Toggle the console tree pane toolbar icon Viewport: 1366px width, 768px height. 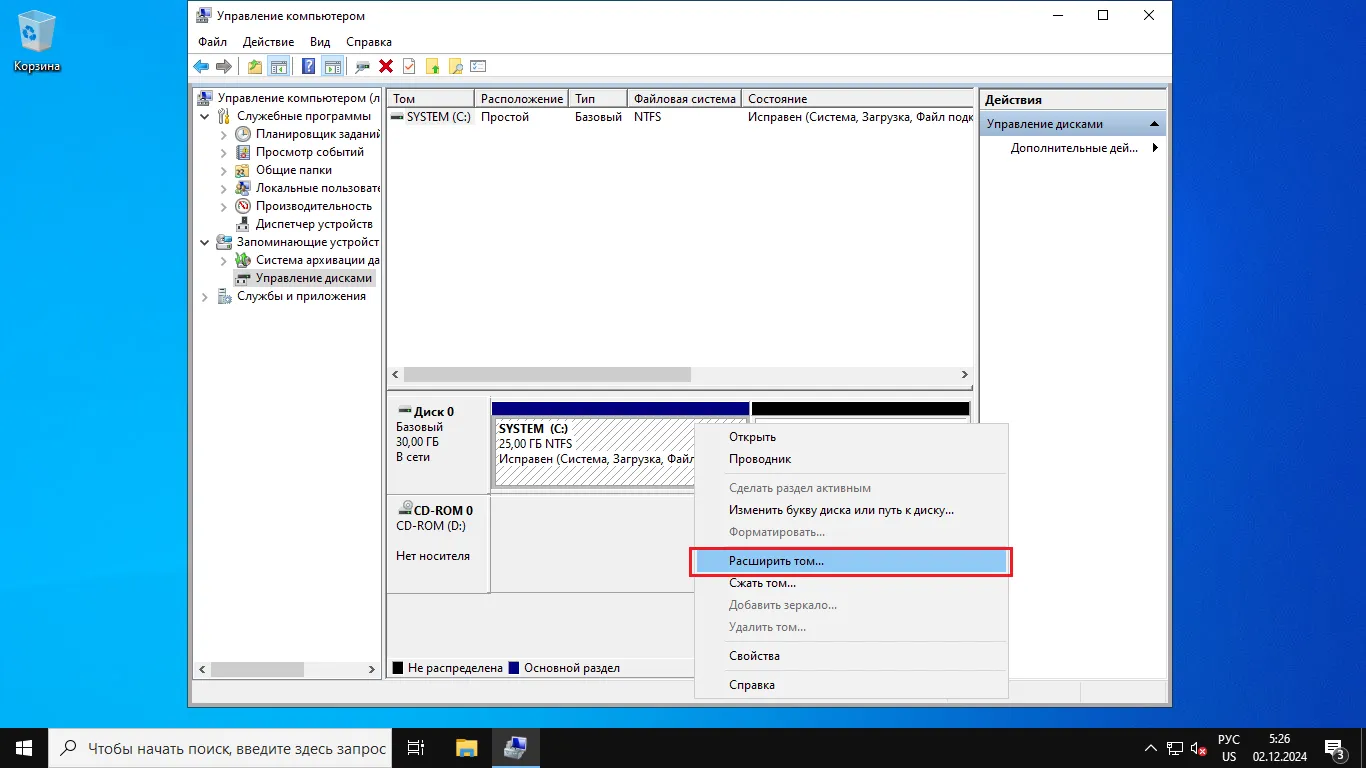[279, 67]
